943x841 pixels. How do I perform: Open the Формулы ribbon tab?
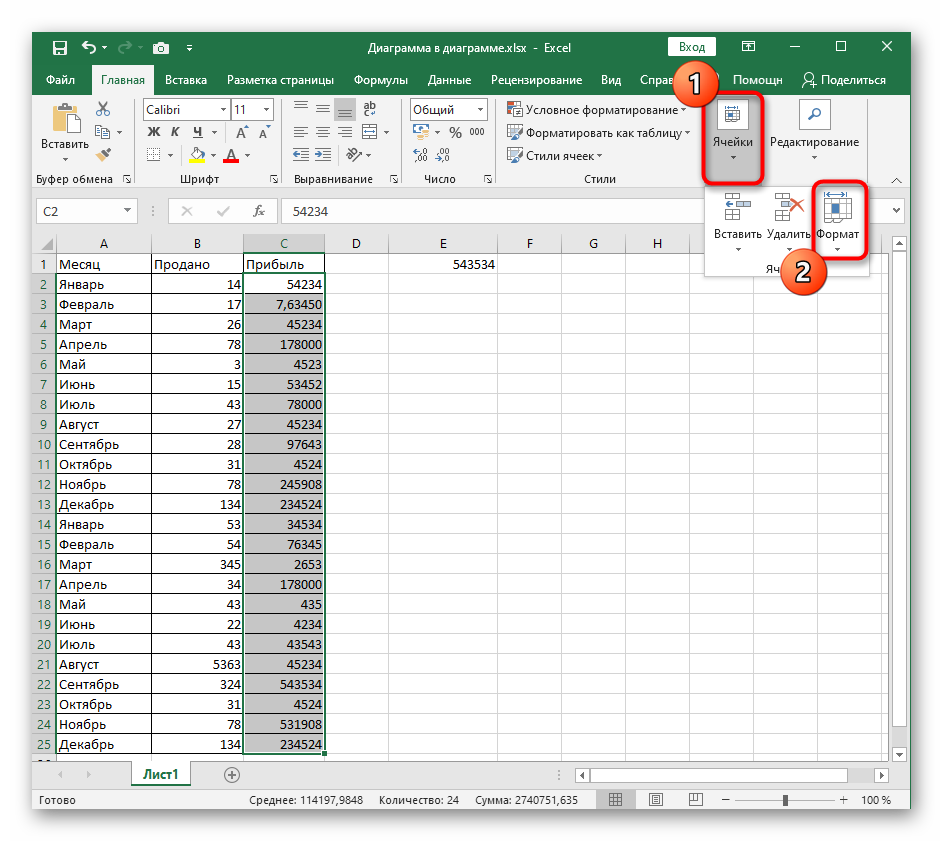click(x=380, y=80)
